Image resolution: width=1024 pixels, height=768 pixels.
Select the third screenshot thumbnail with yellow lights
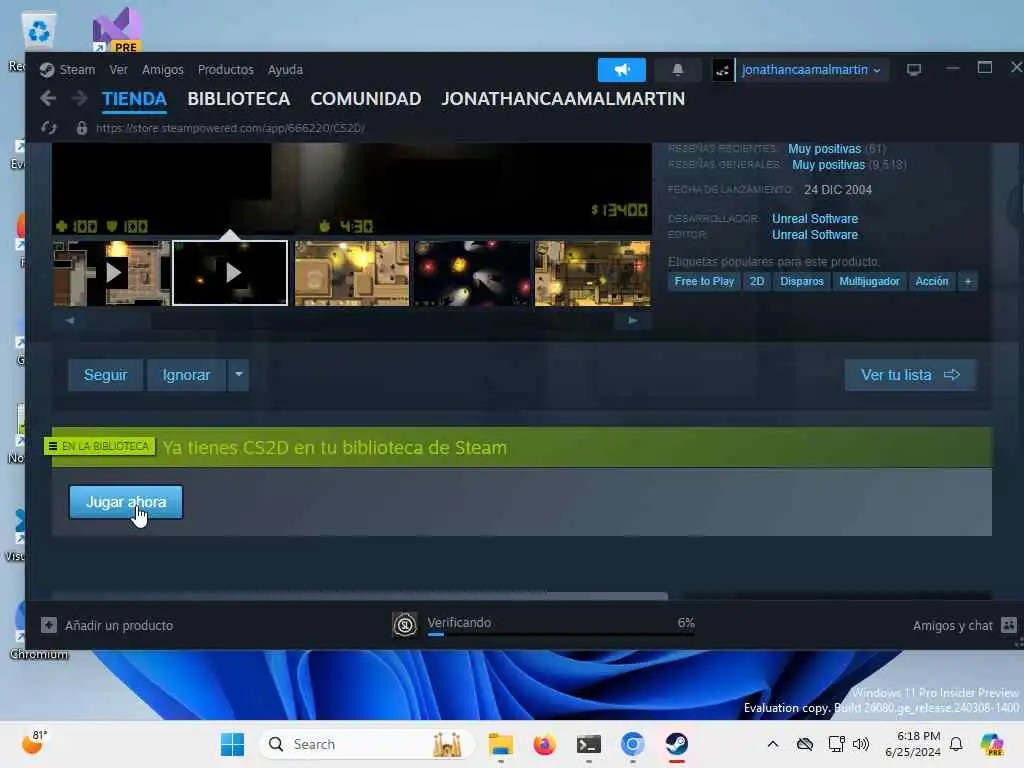click(x=352, y=273)
